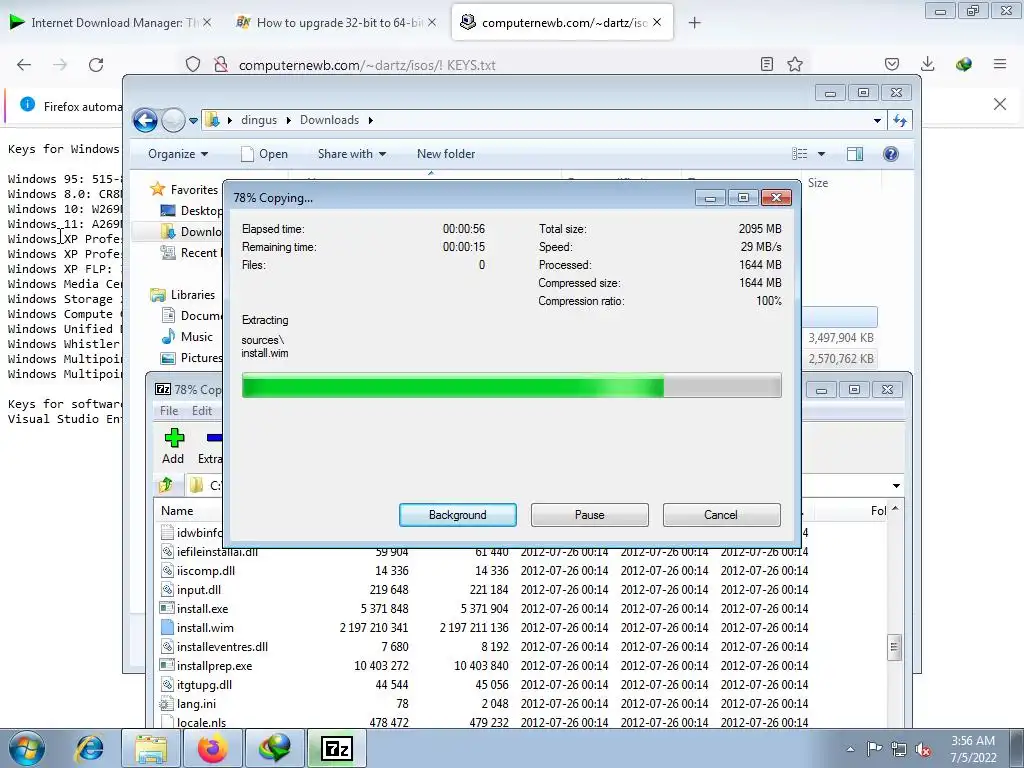Image resolution: width=1024 pixels, height=768 pixels.
Task: Open Firefox application menu
Action: tap(999, 64)
